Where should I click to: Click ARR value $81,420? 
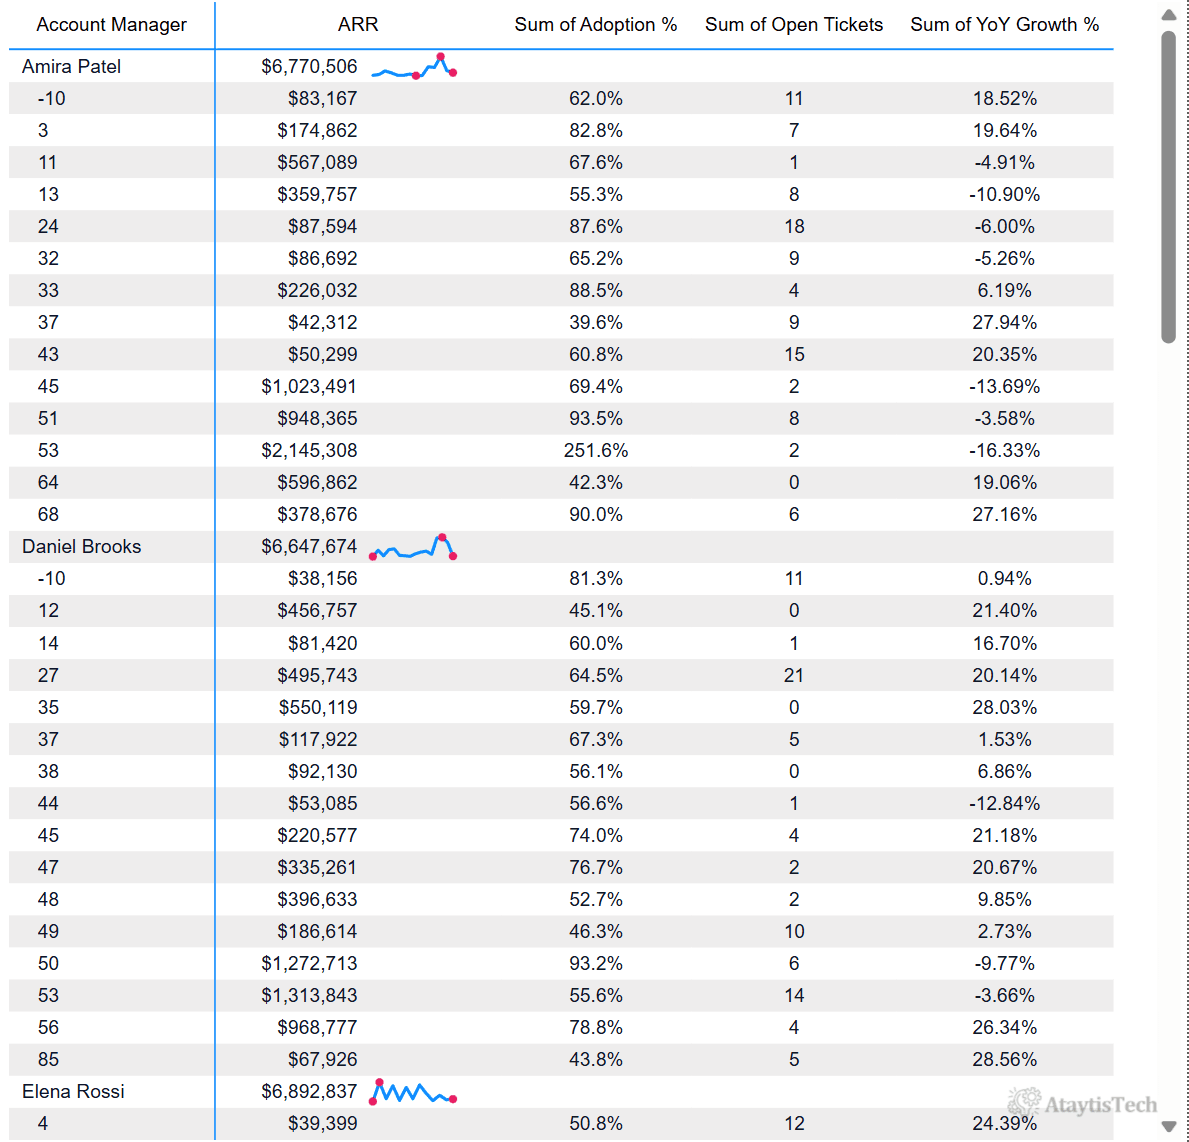point(322,644)
